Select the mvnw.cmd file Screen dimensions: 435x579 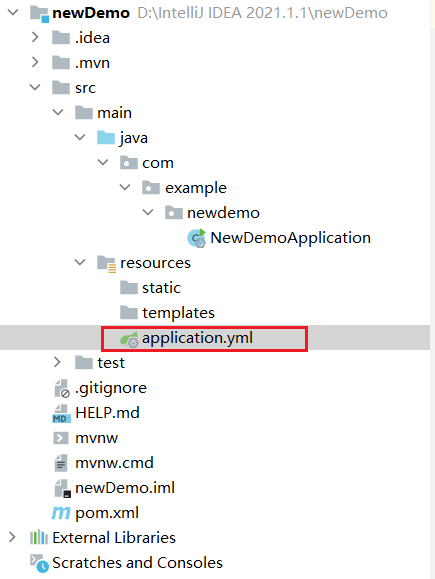pos(104,463)
